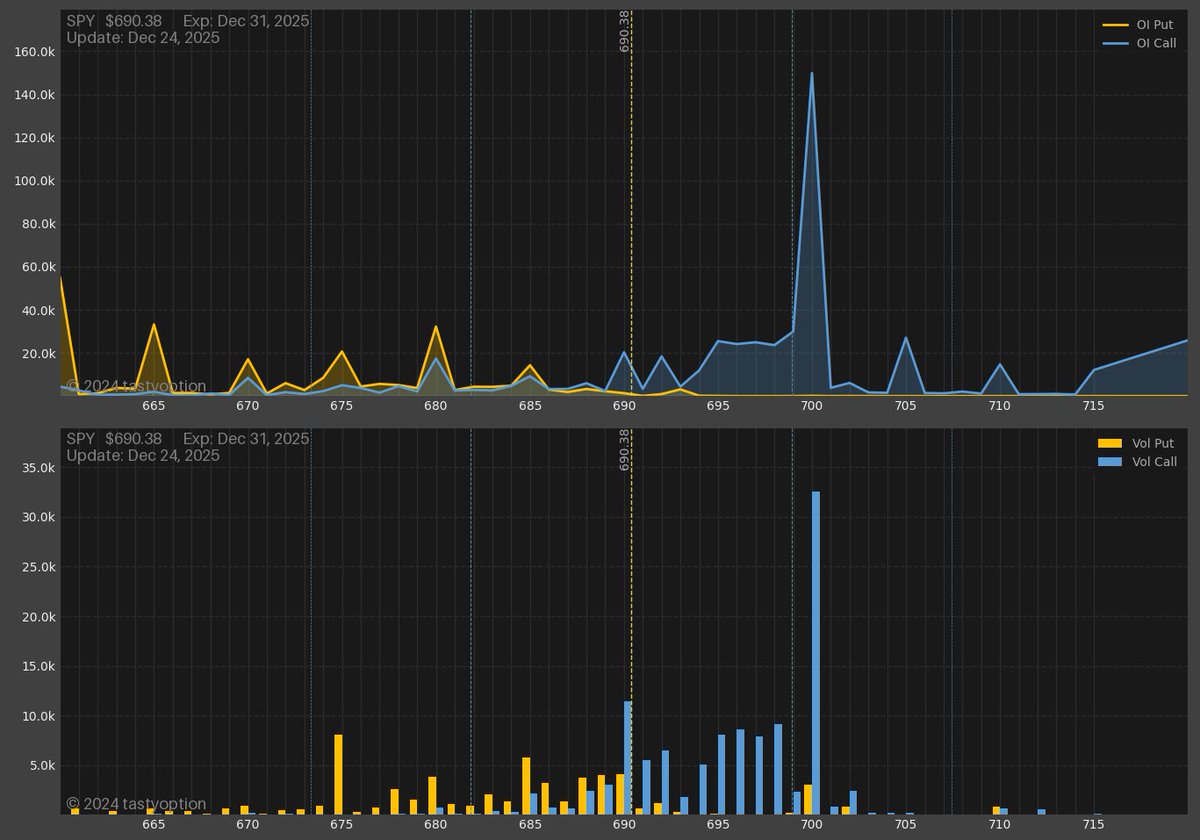Screen dimensions: 1200x840
Task: Click the 140.0k y-axis label
Action: (35, 95)
